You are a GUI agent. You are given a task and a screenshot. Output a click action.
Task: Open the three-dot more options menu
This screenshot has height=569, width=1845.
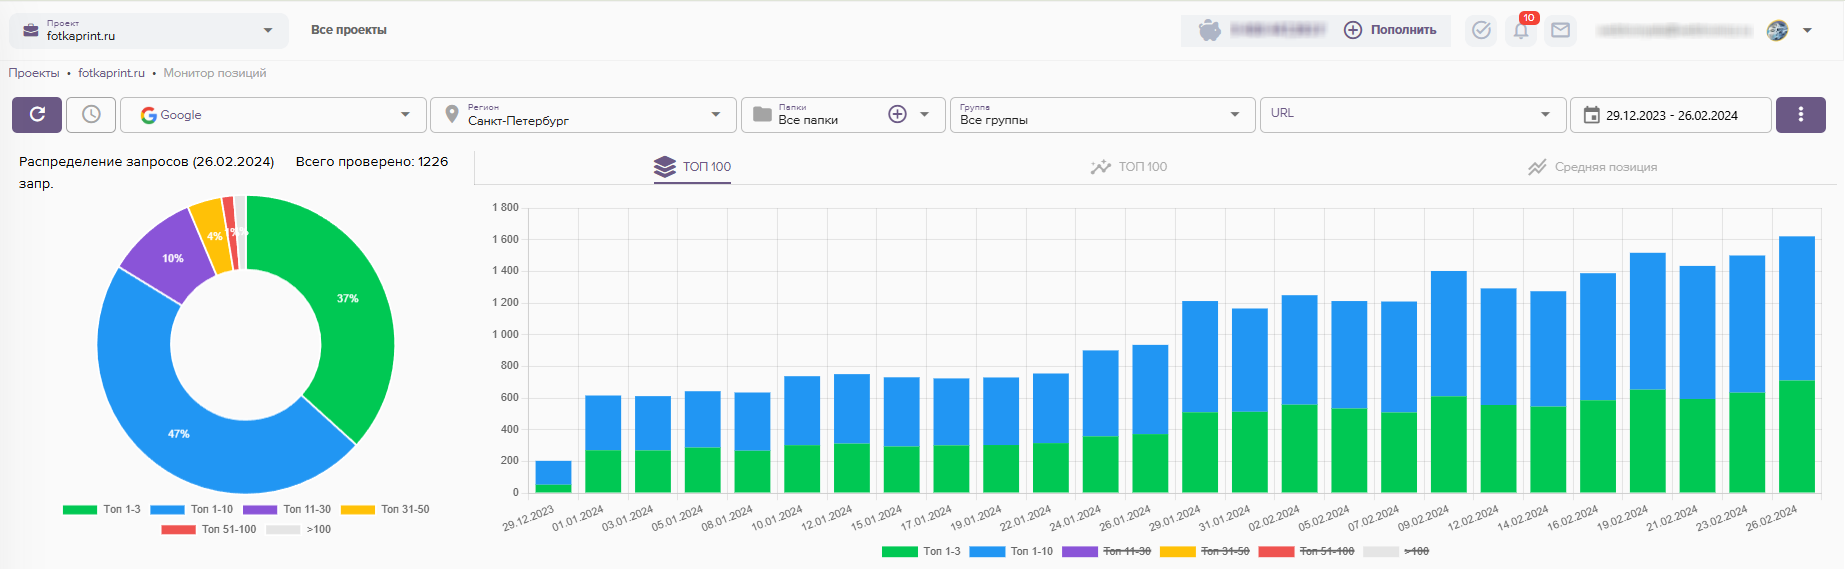(x=1800, y=115)
